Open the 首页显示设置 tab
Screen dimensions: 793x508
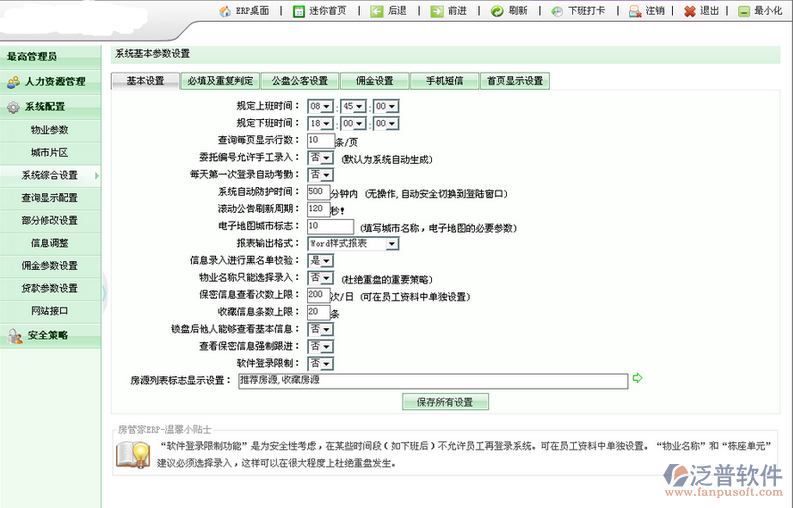(515, 81)
